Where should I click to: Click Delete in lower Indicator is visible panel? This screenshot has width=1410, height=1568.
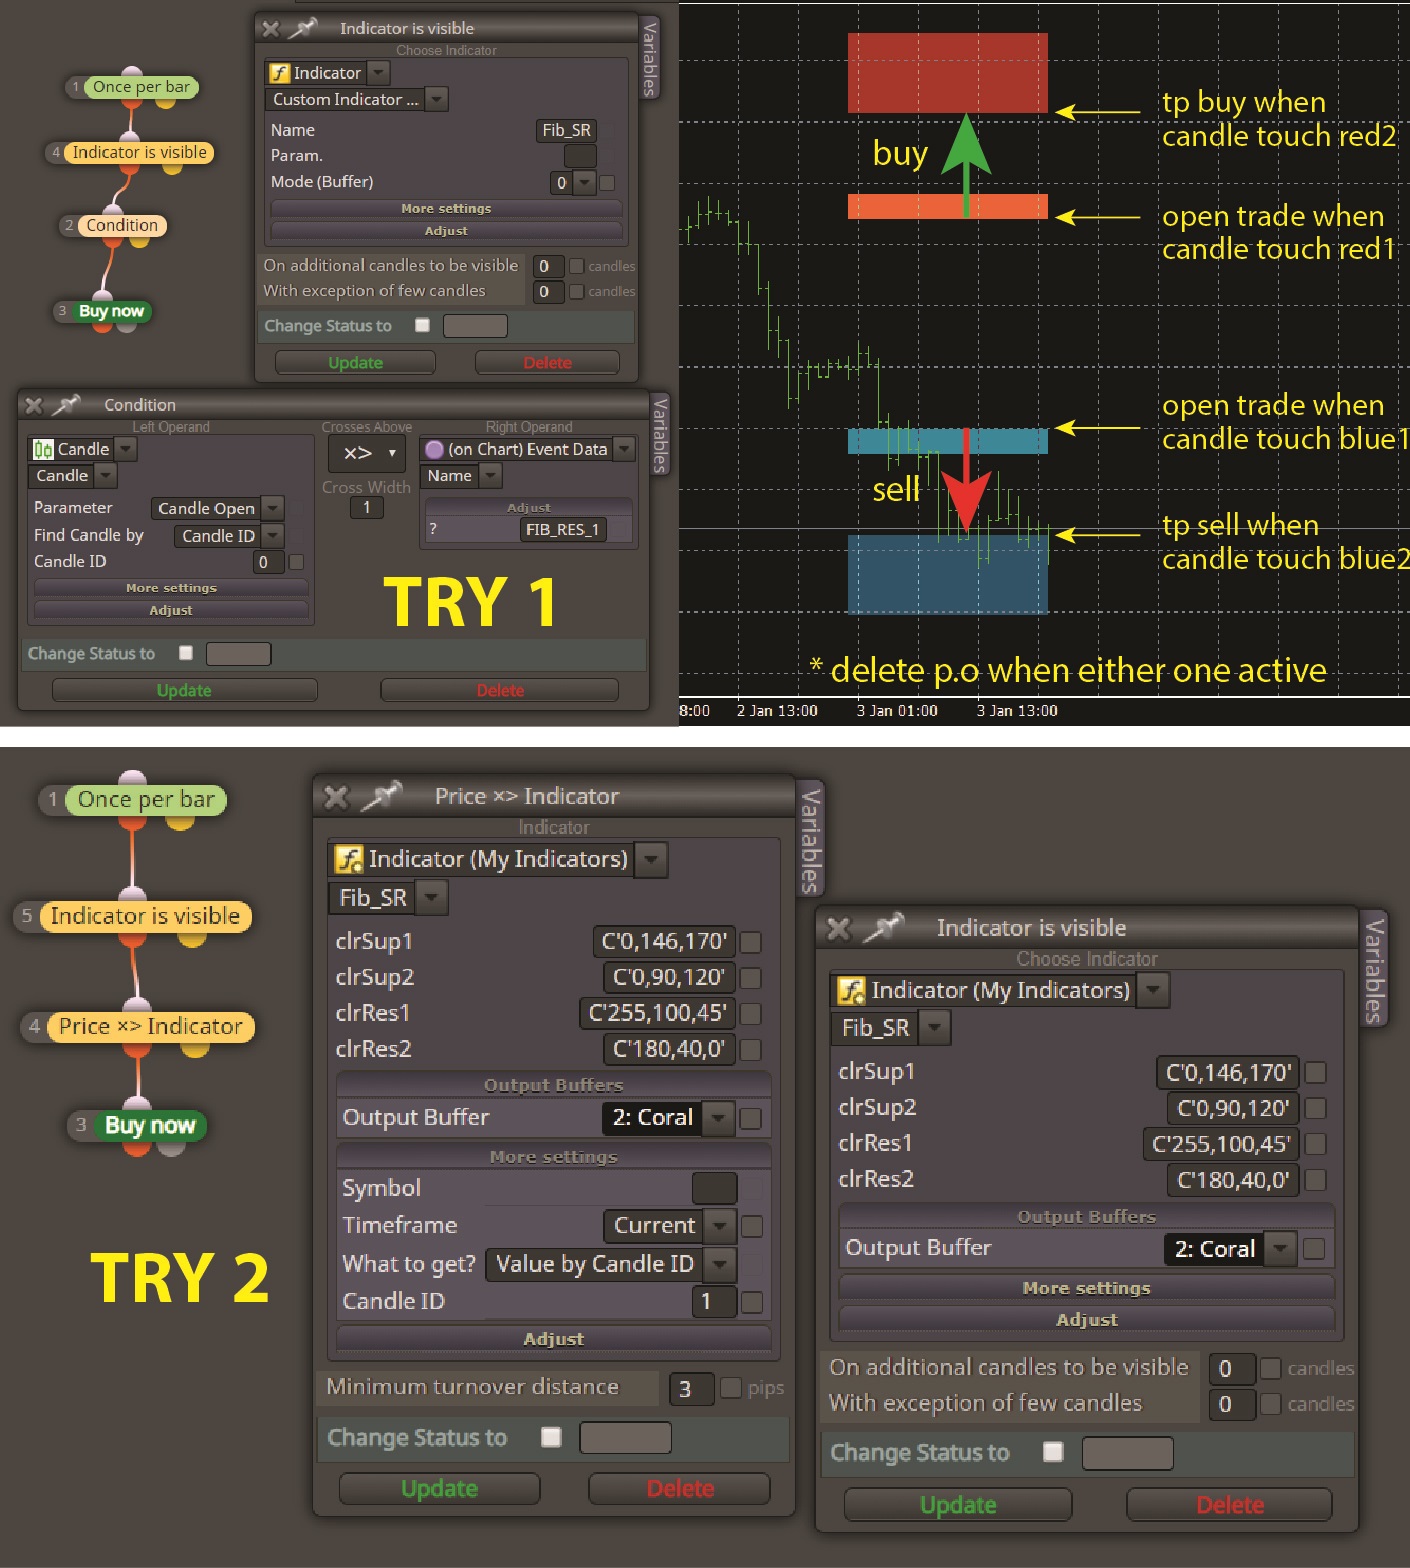point(1229,1504)
